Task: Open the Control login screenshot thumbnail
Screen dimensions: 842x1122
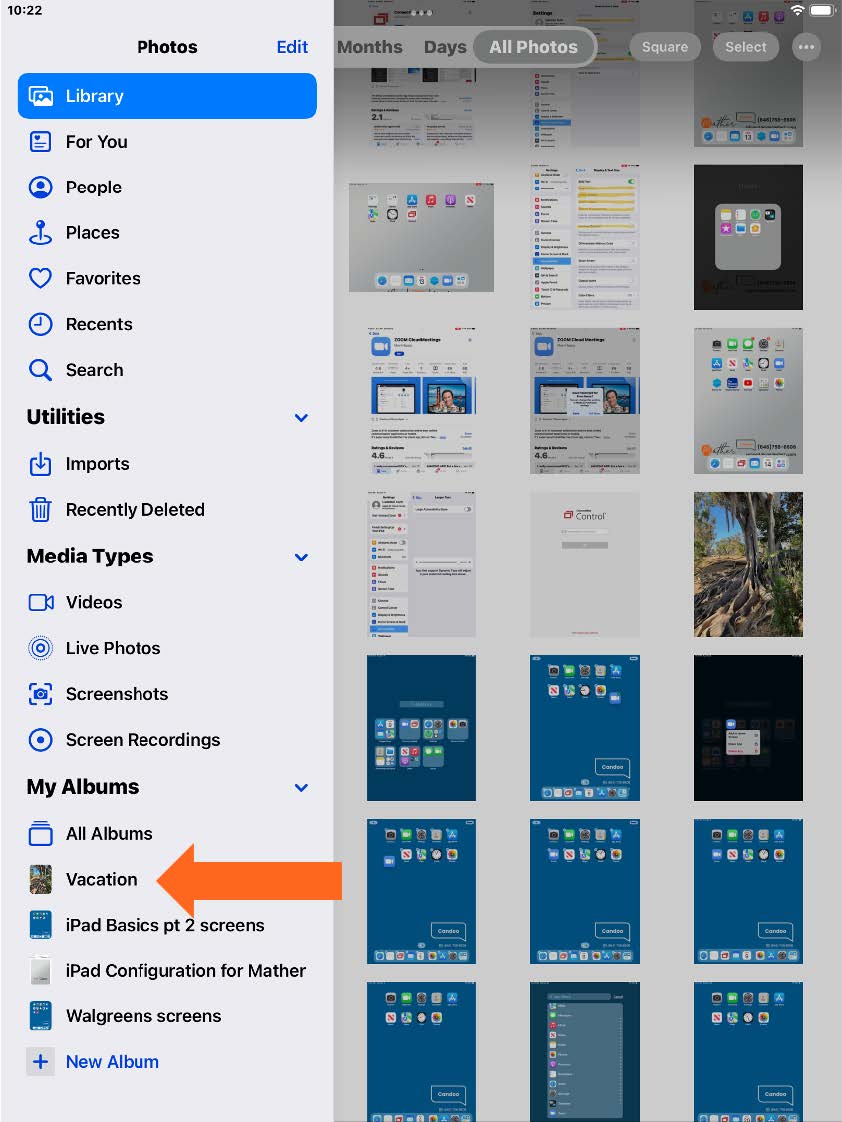Action: 585,565
